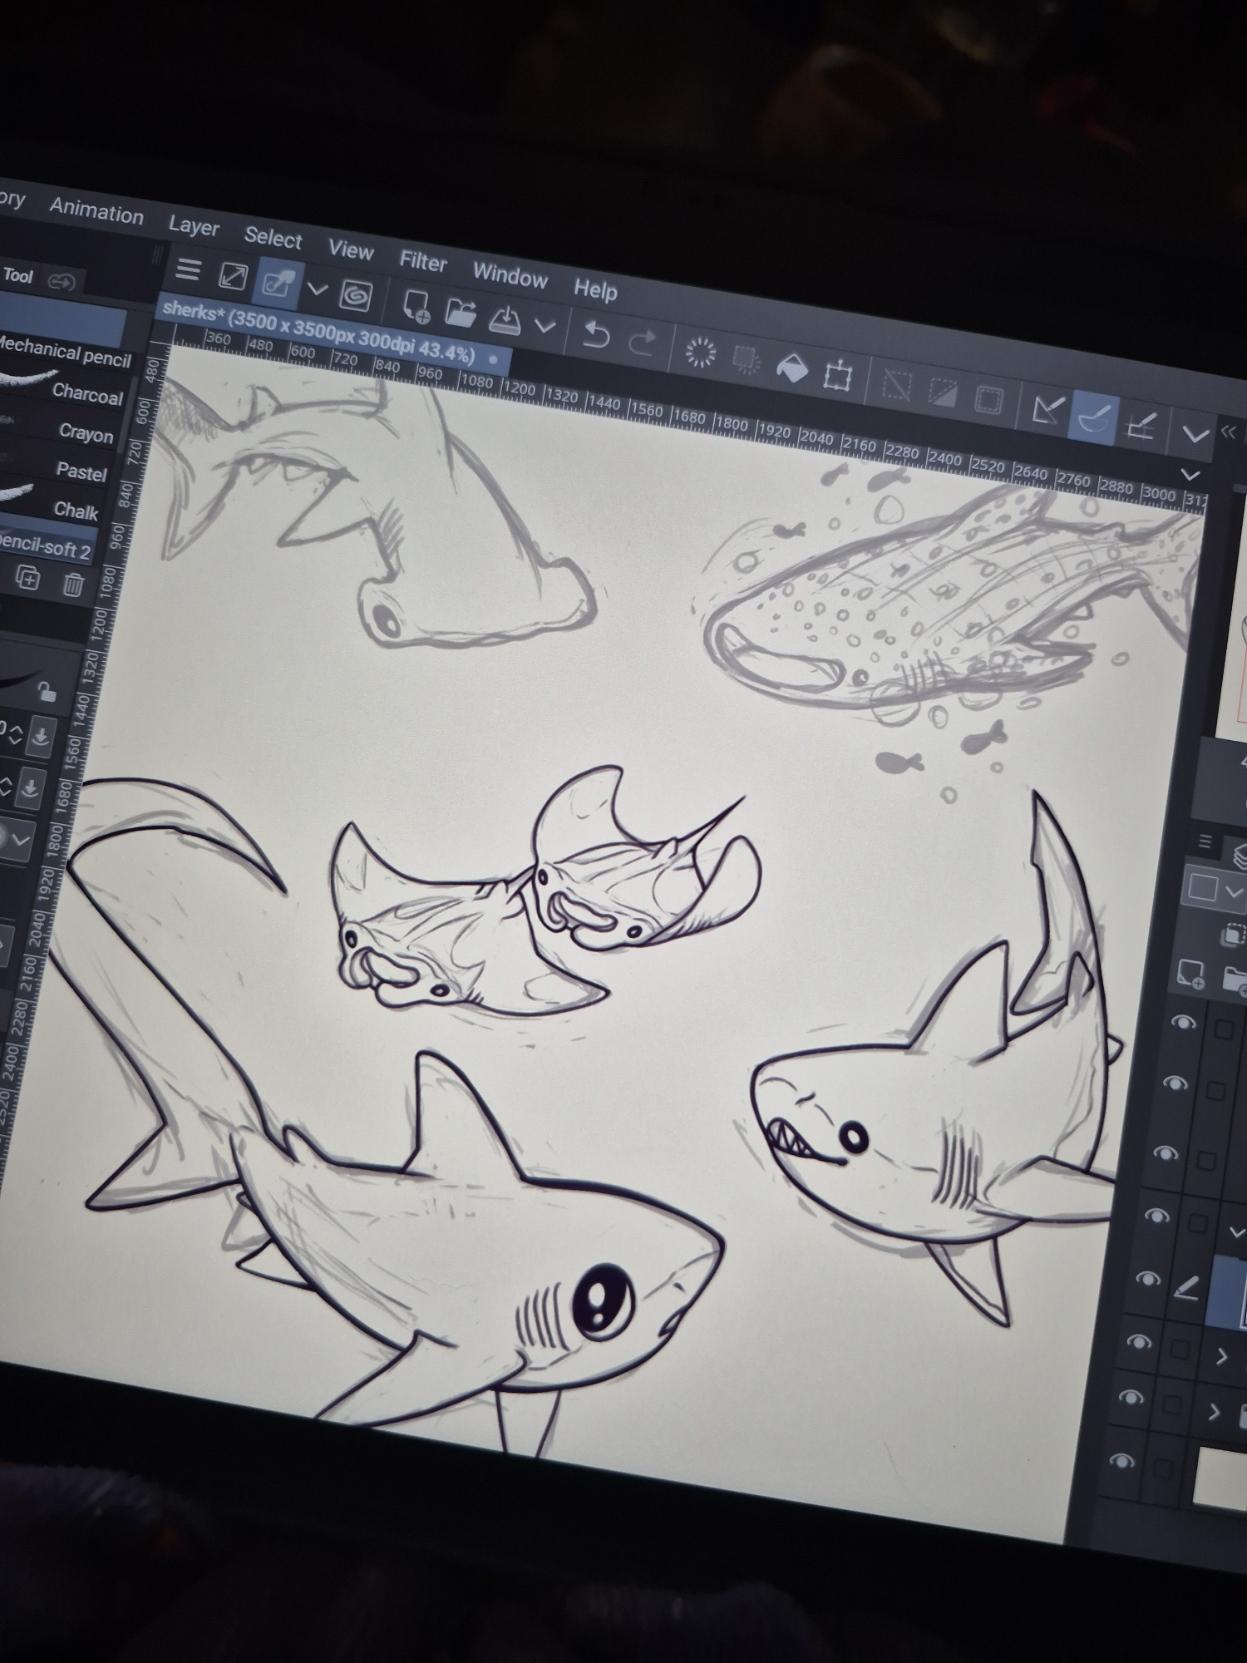Click the link icon next to Tool tab
This screenshot has width=1247, height=1663.
point(62,282)
